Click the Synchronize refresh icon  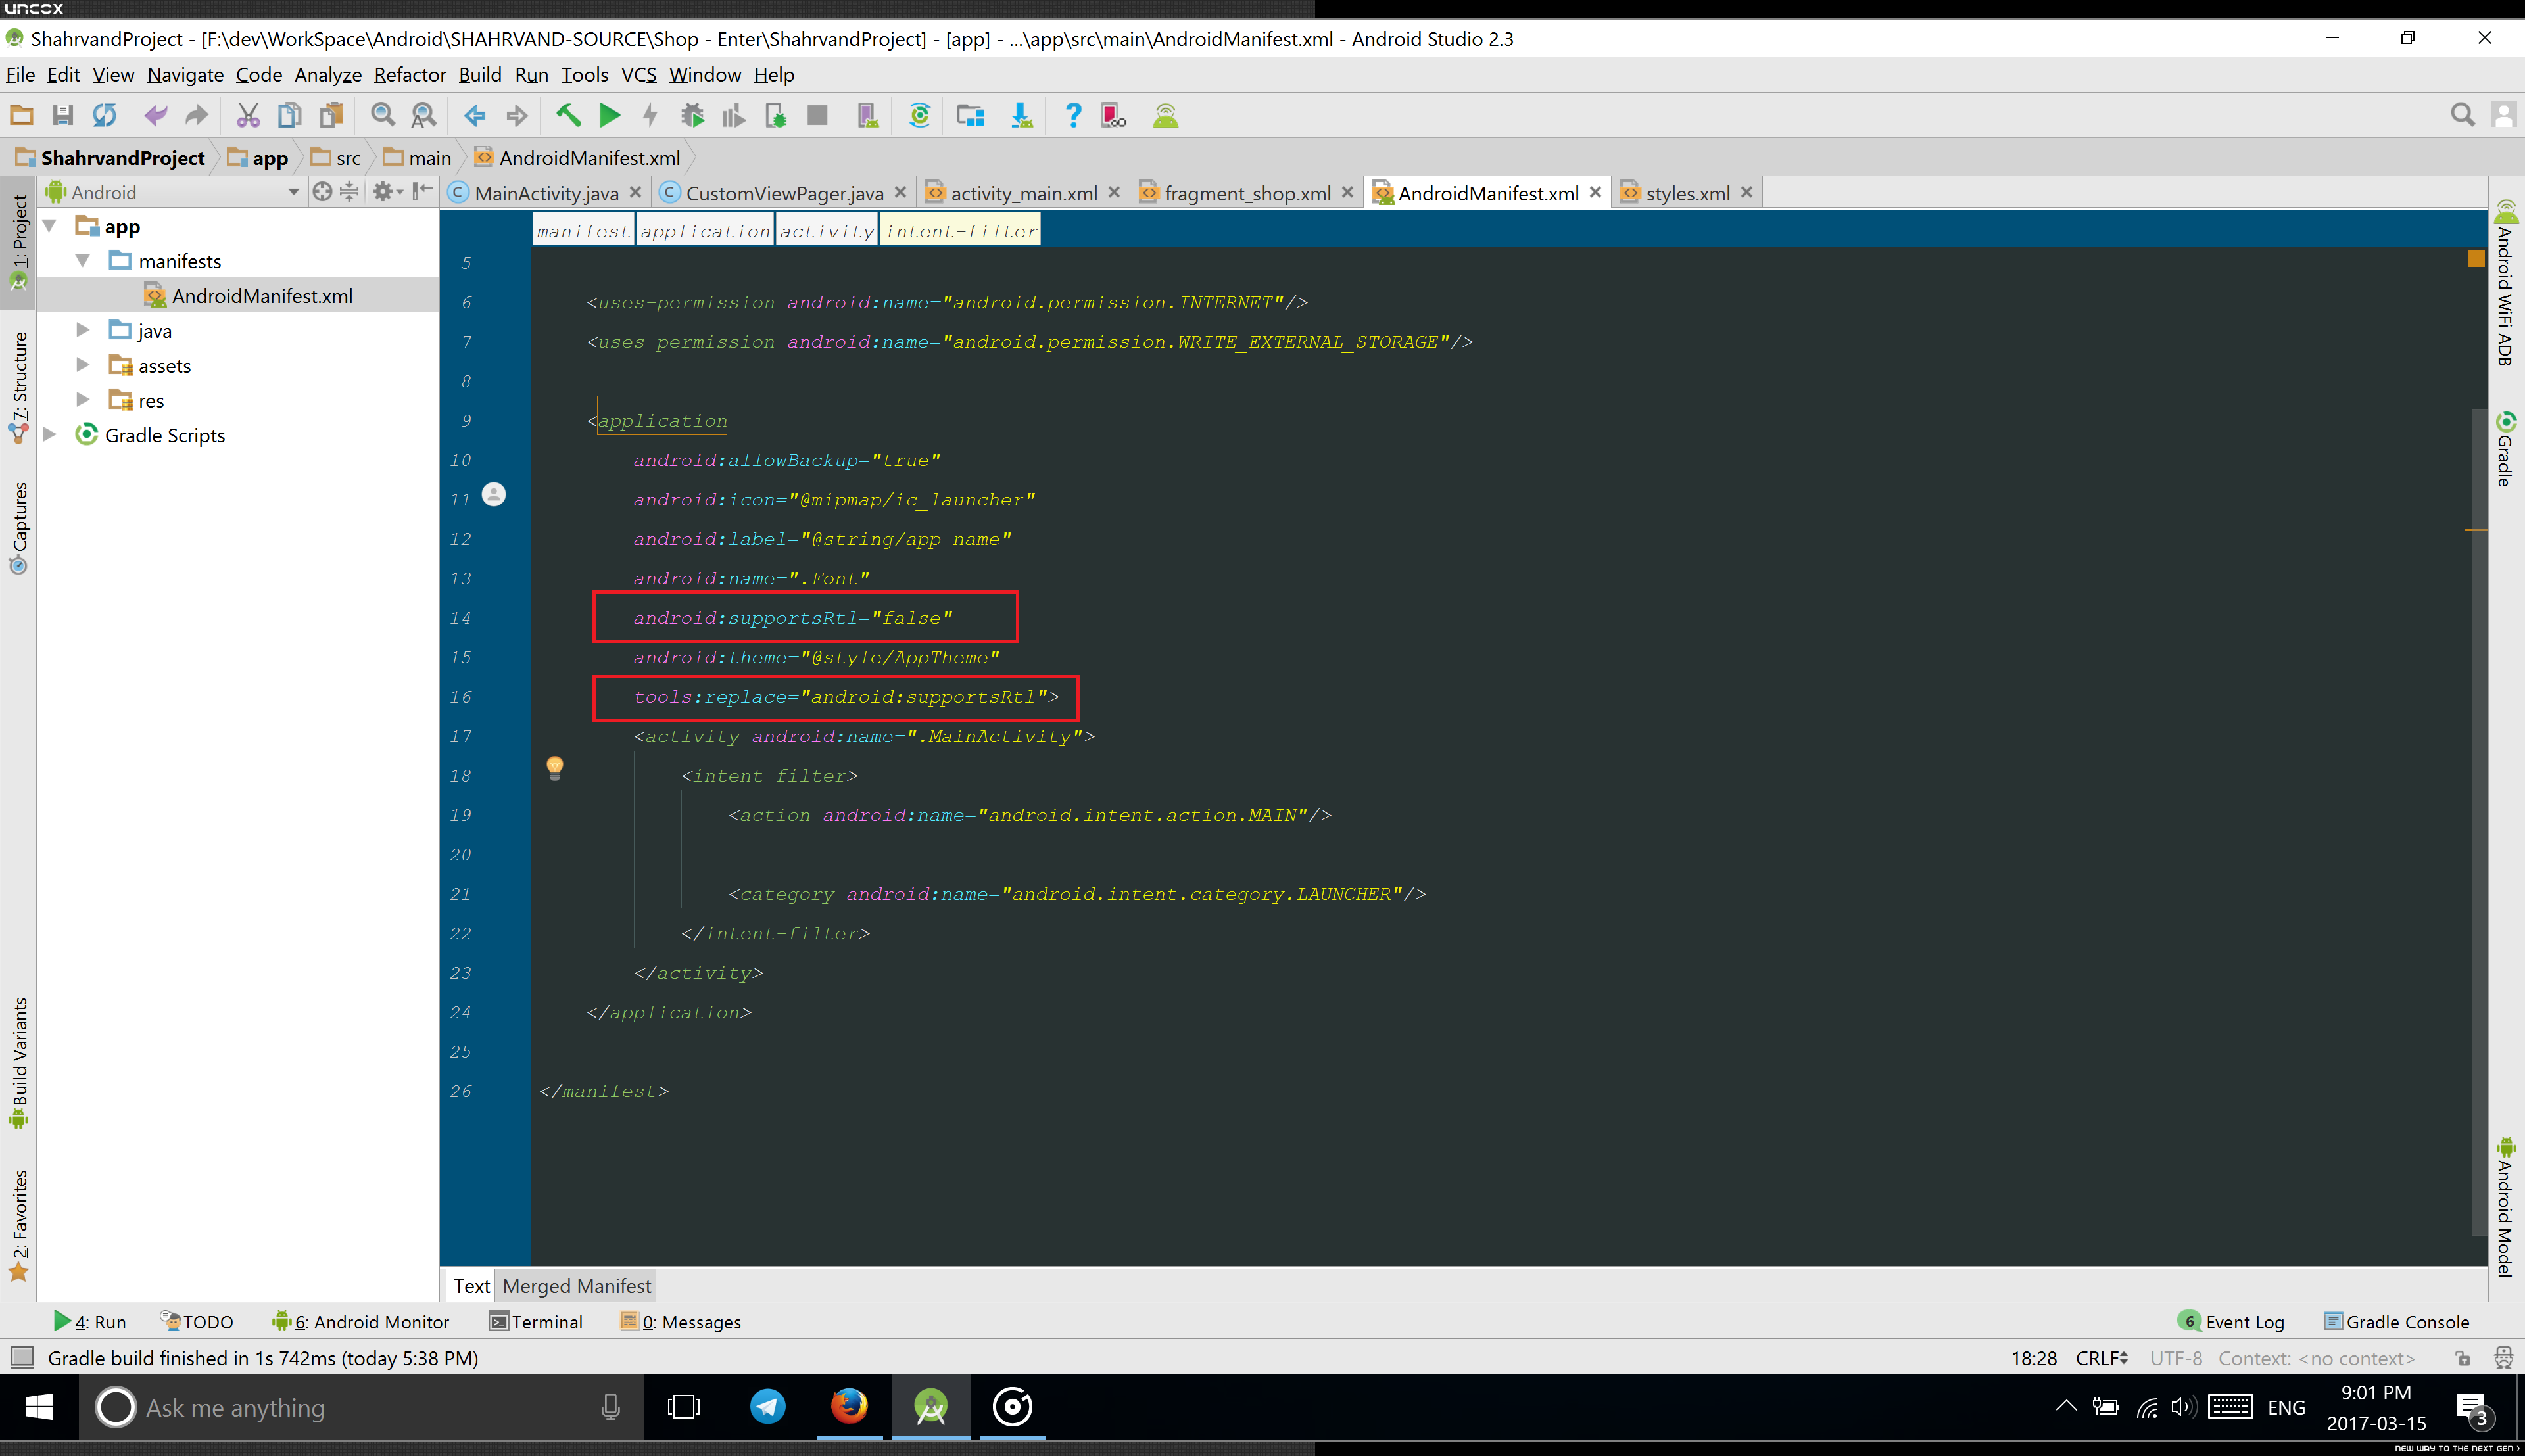(x=104, y=116)
